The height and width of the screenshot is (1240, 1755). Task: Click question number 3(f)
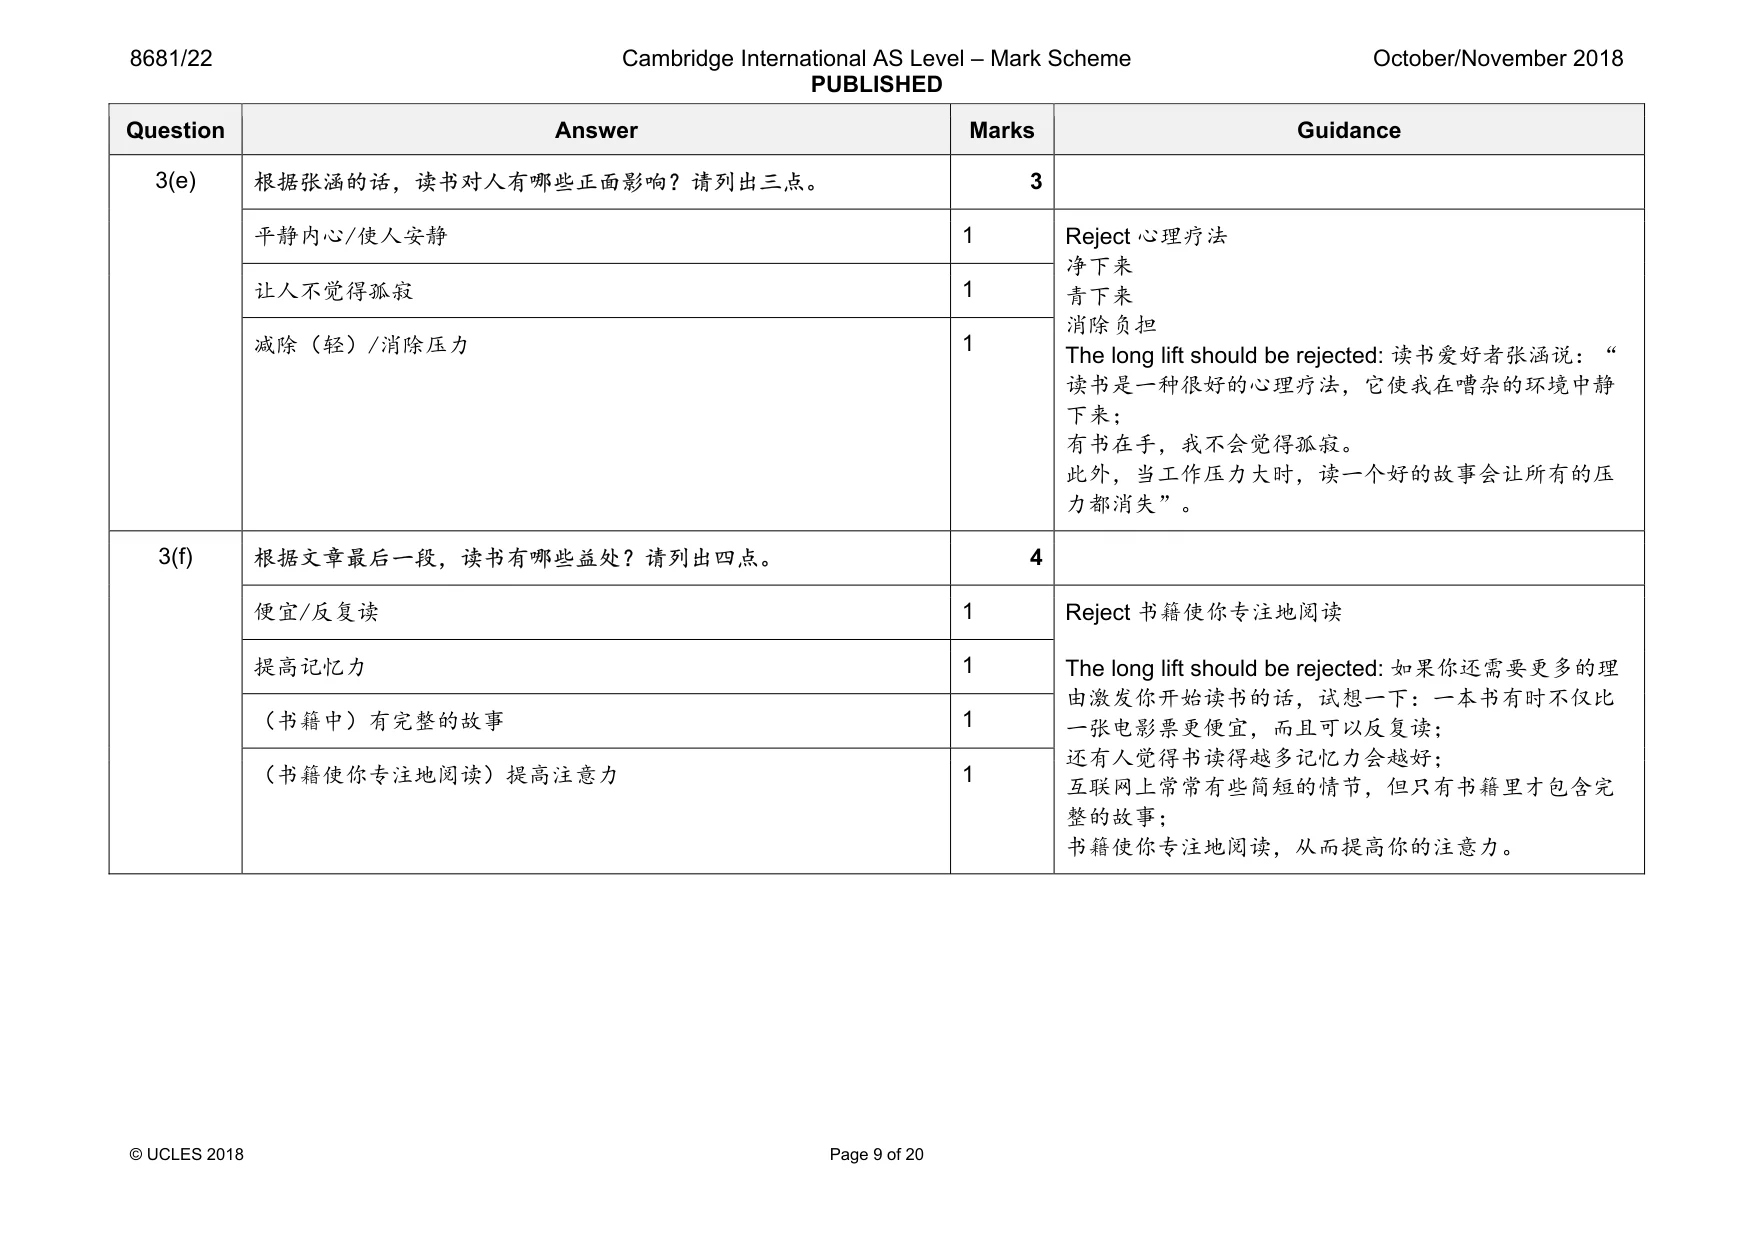click(175, 557)
